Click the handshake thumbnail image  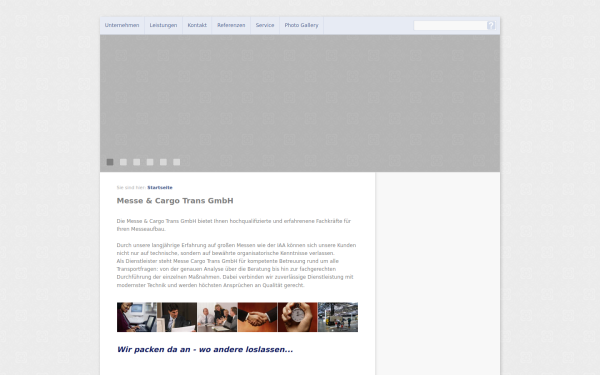[x=258, y=317]
